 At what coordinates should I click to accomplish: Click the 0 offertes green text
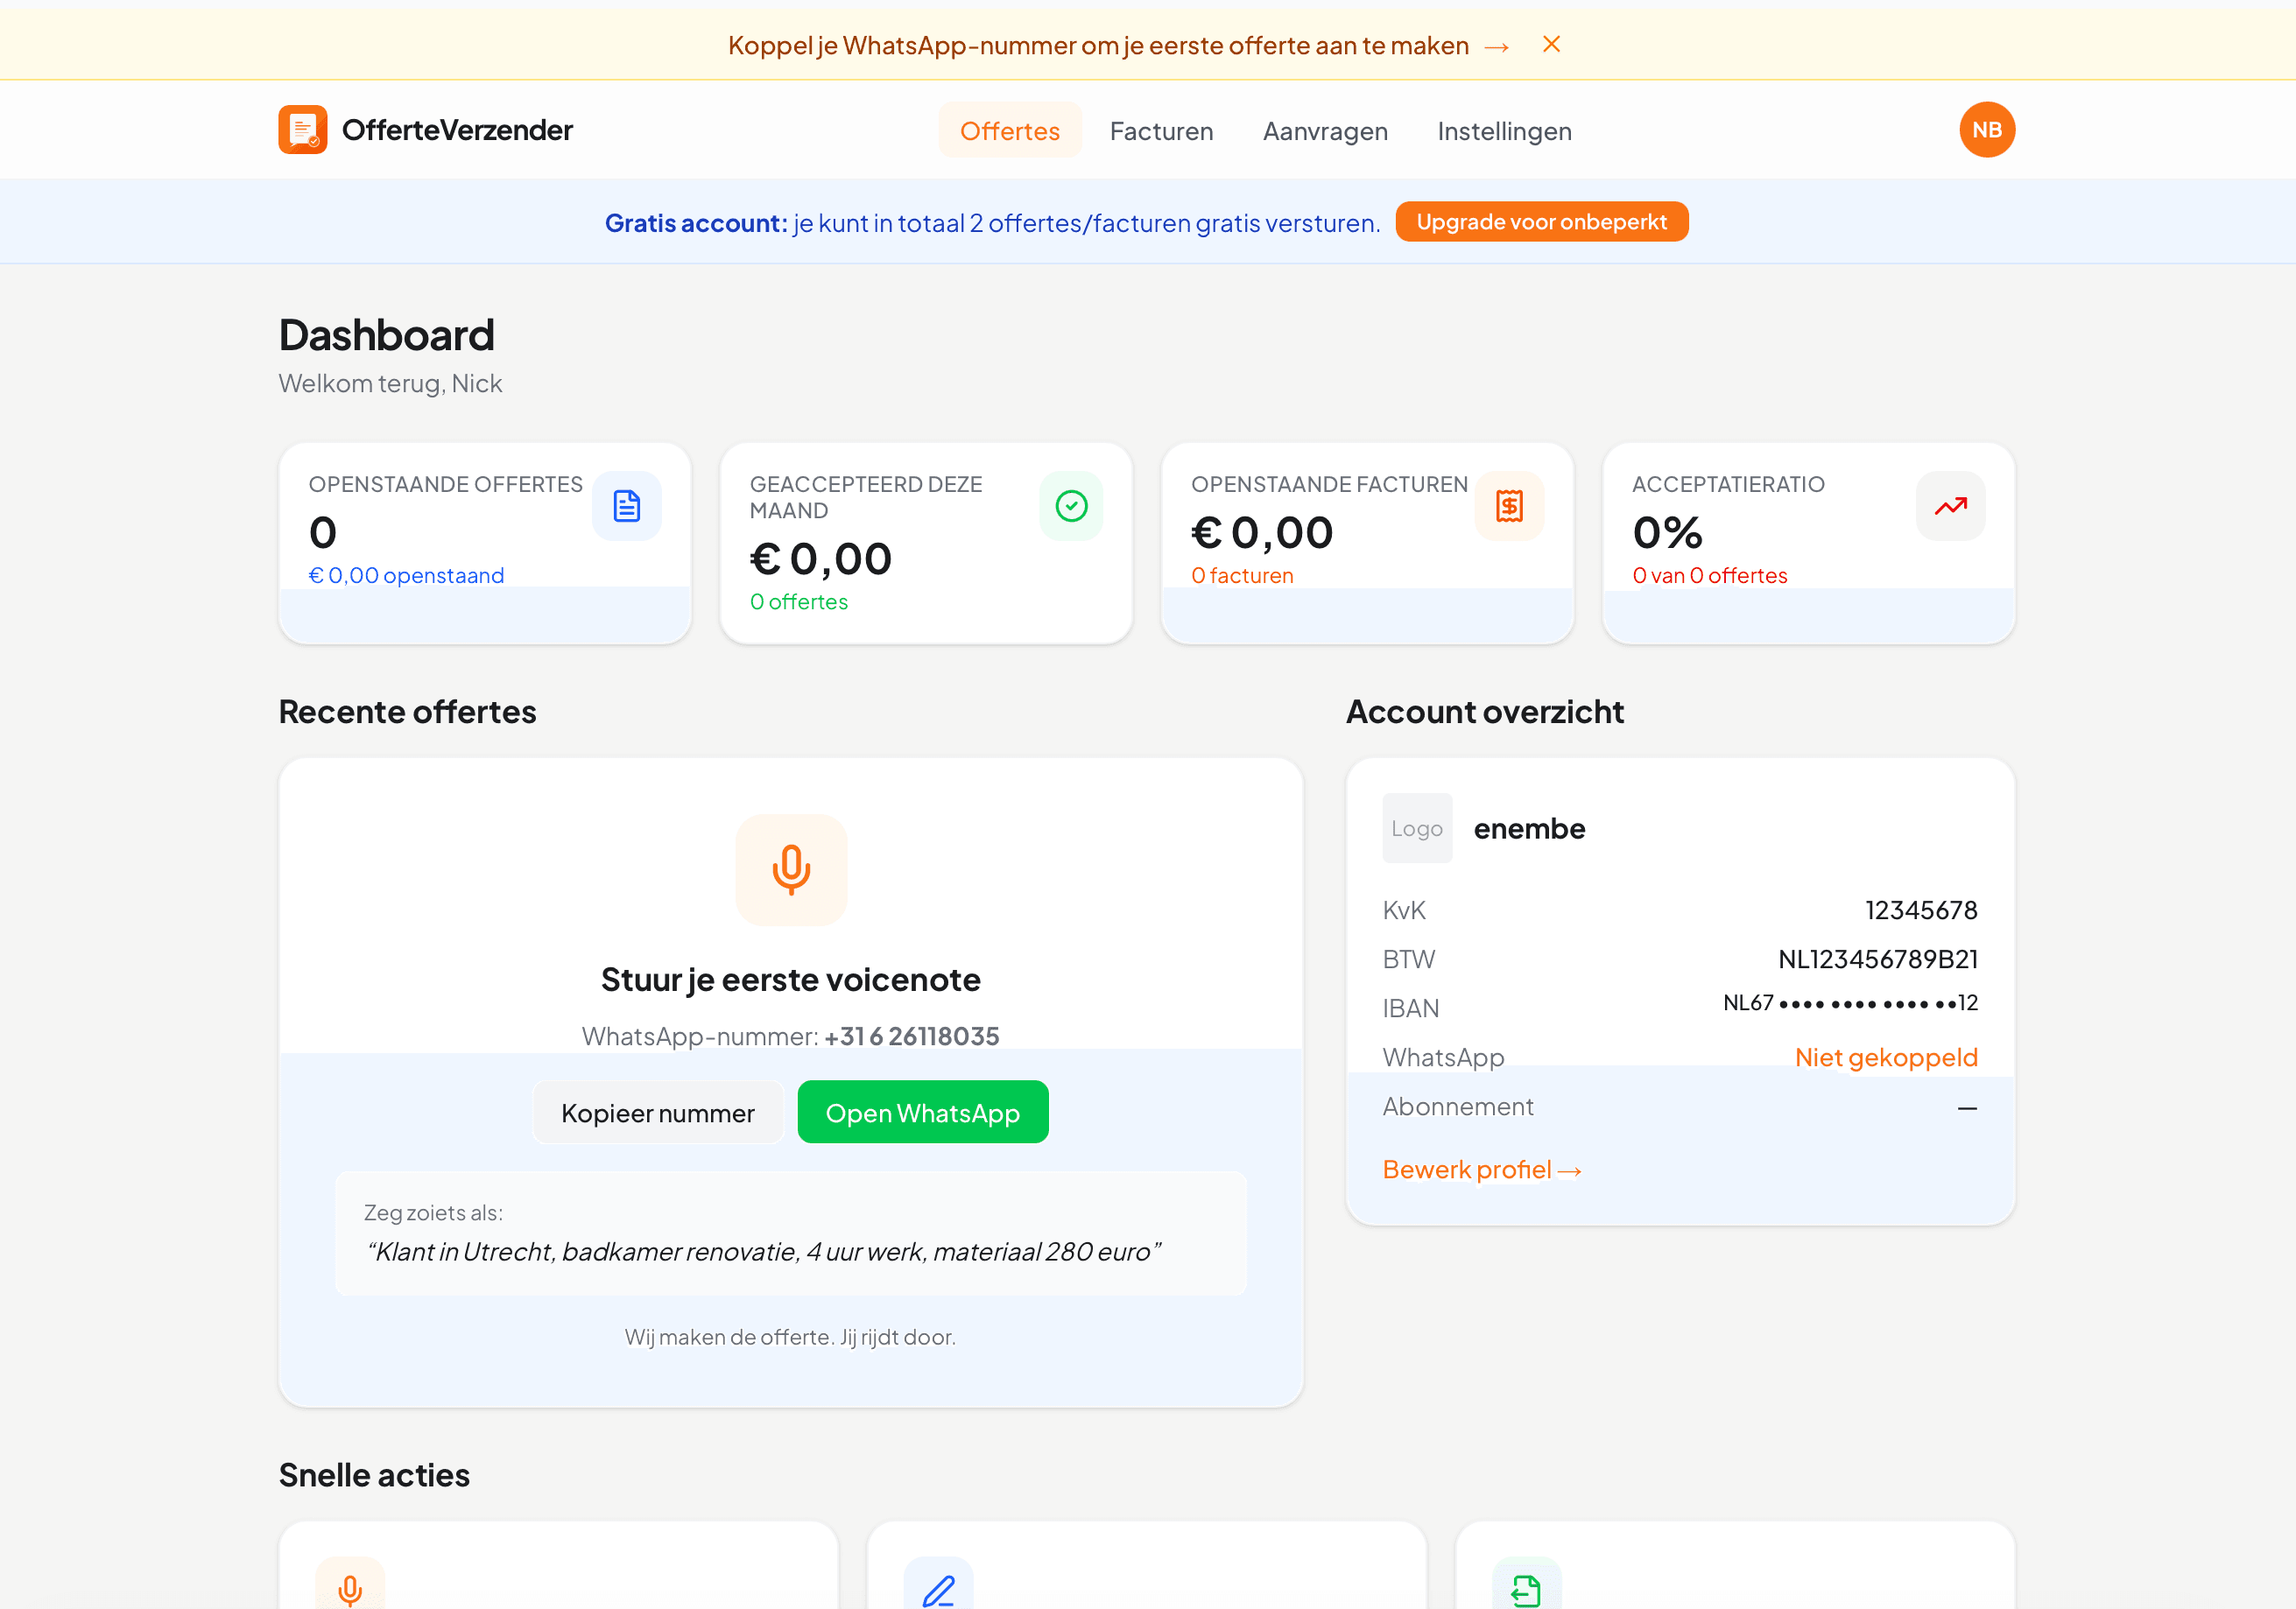tap(798, 602)
